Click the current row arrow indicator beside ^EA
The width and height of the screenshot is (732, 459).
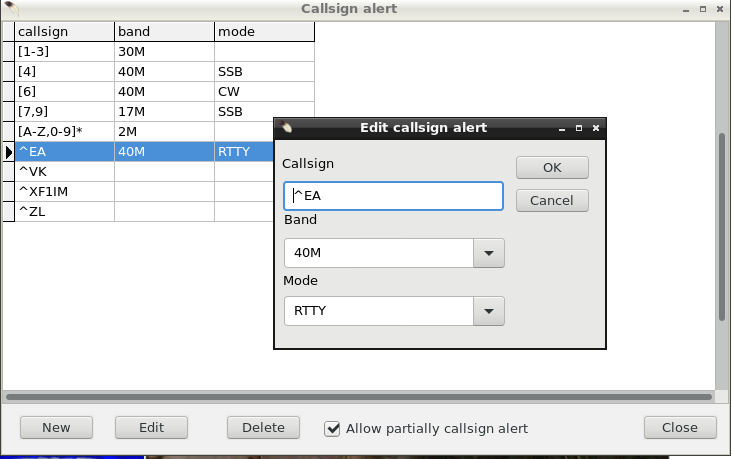tap(8, 152)
